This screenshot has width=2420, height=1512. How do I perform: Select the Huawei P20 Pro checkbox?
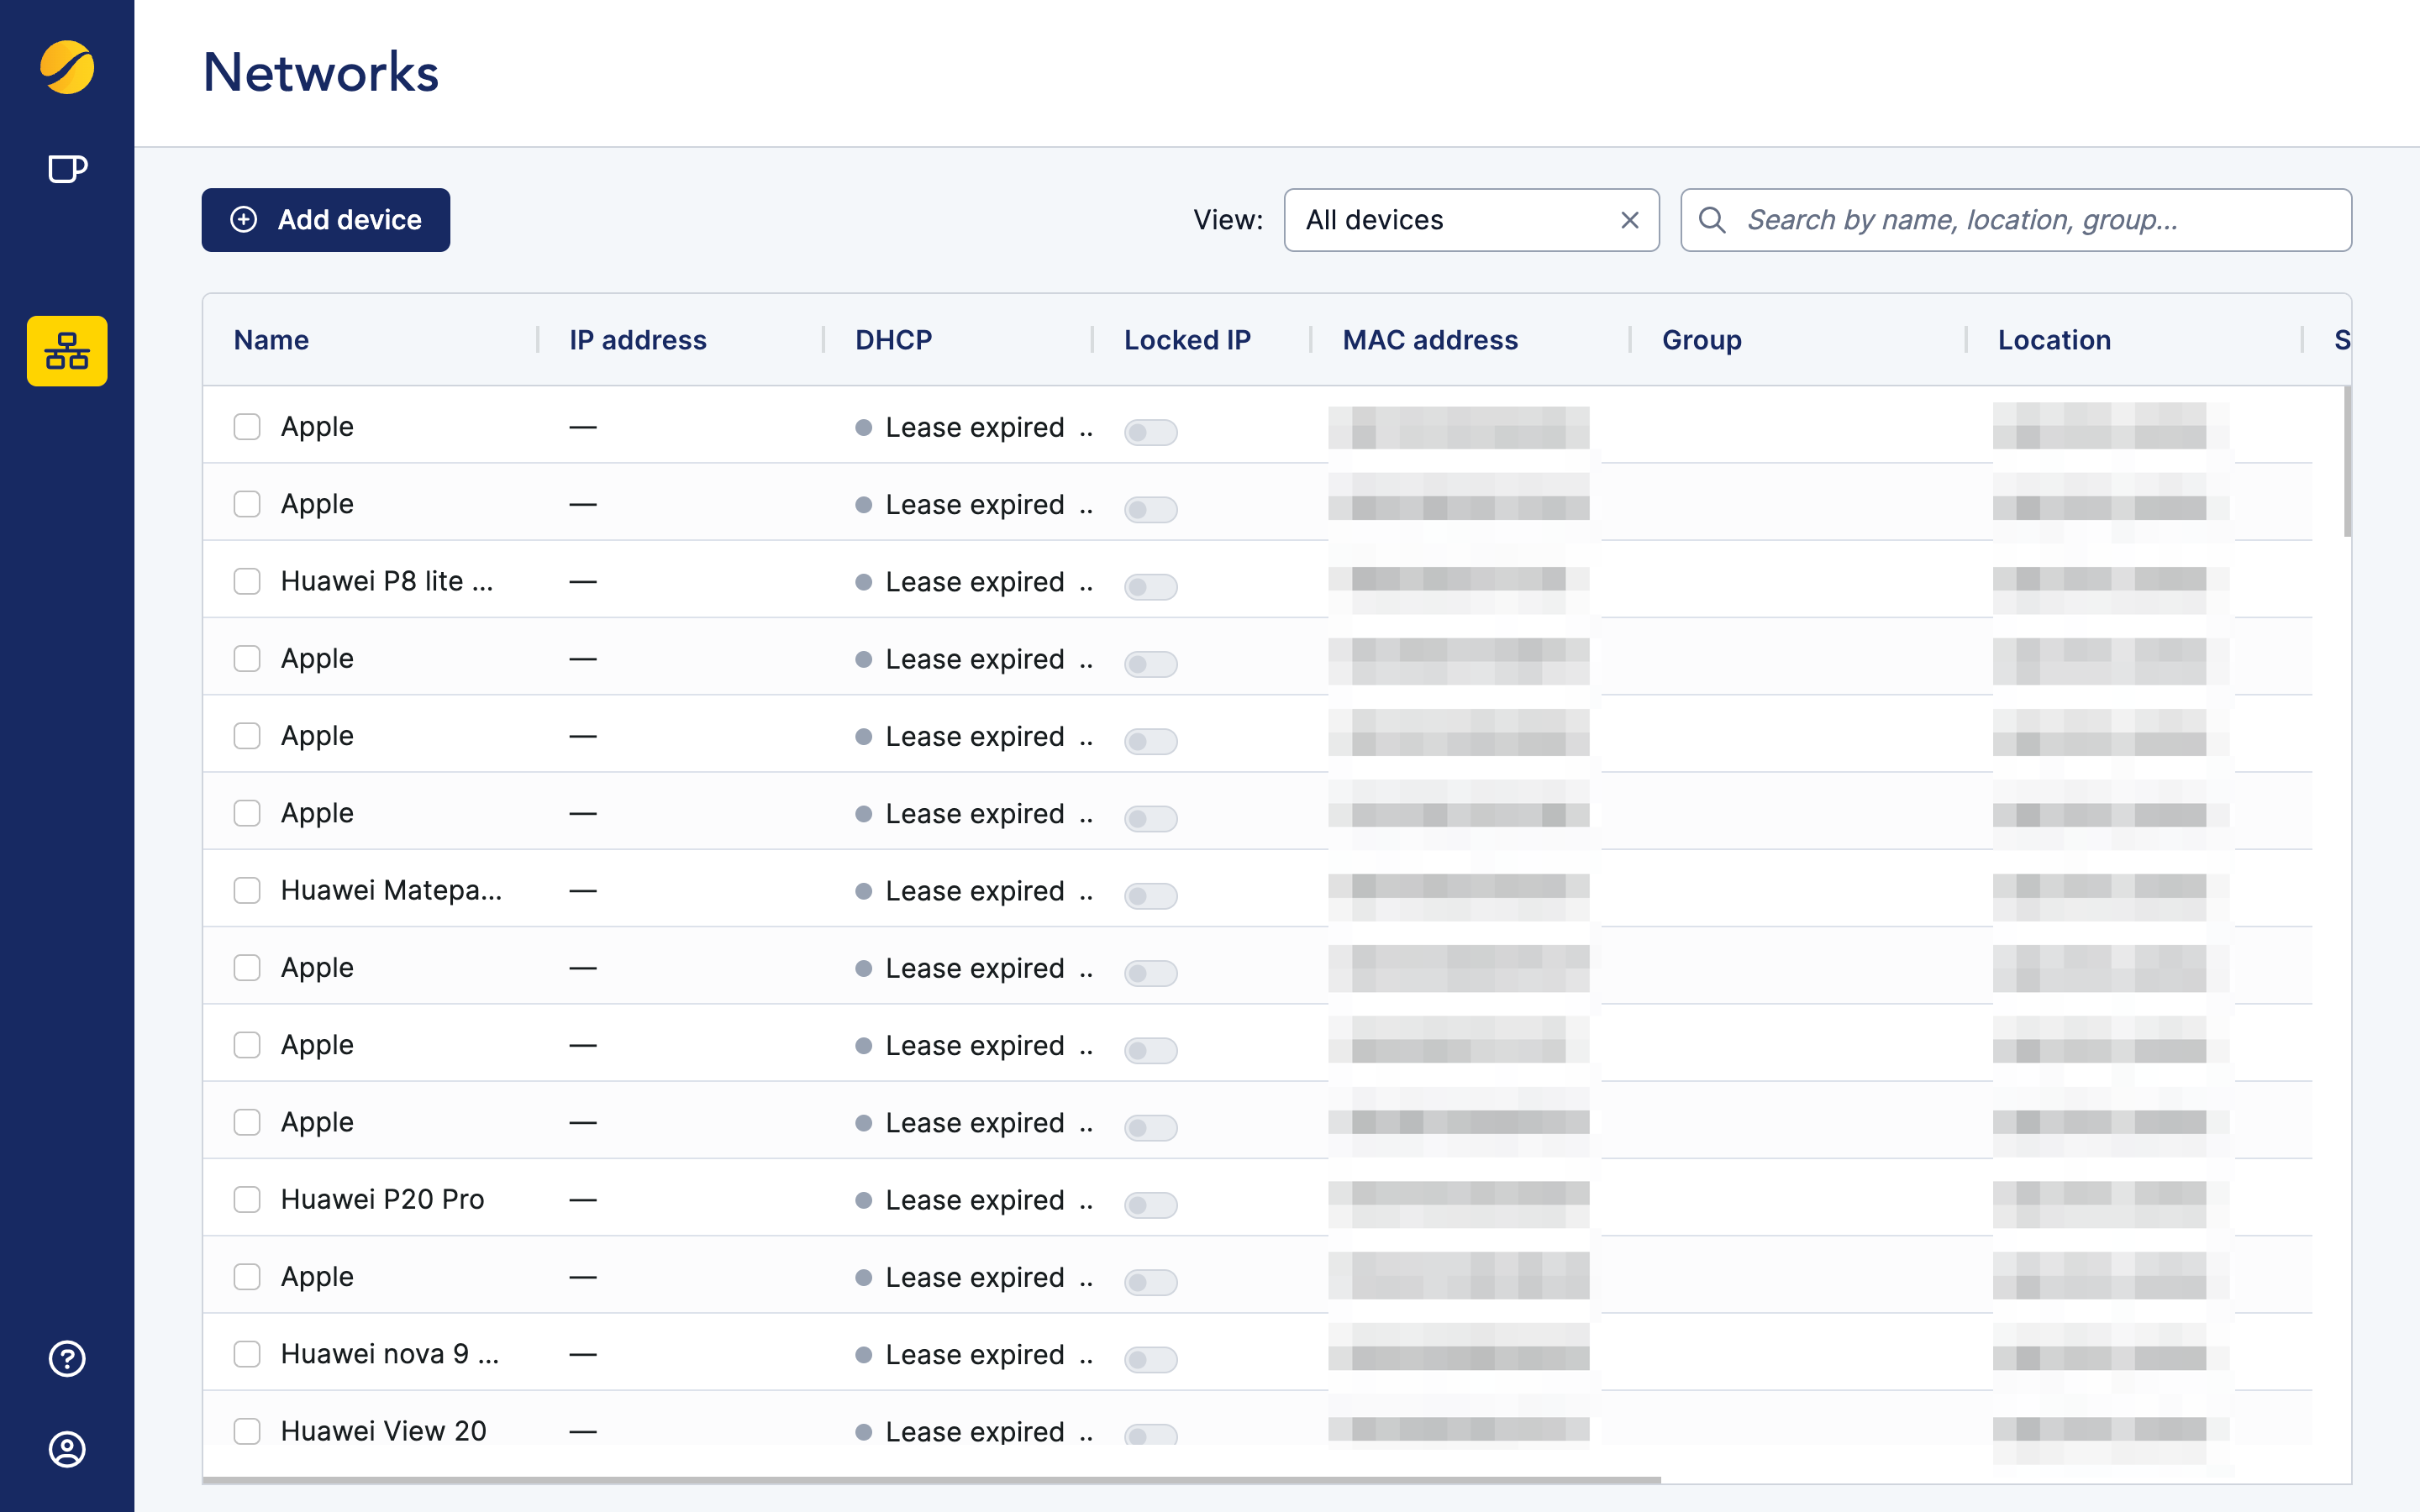[247, 1199]
